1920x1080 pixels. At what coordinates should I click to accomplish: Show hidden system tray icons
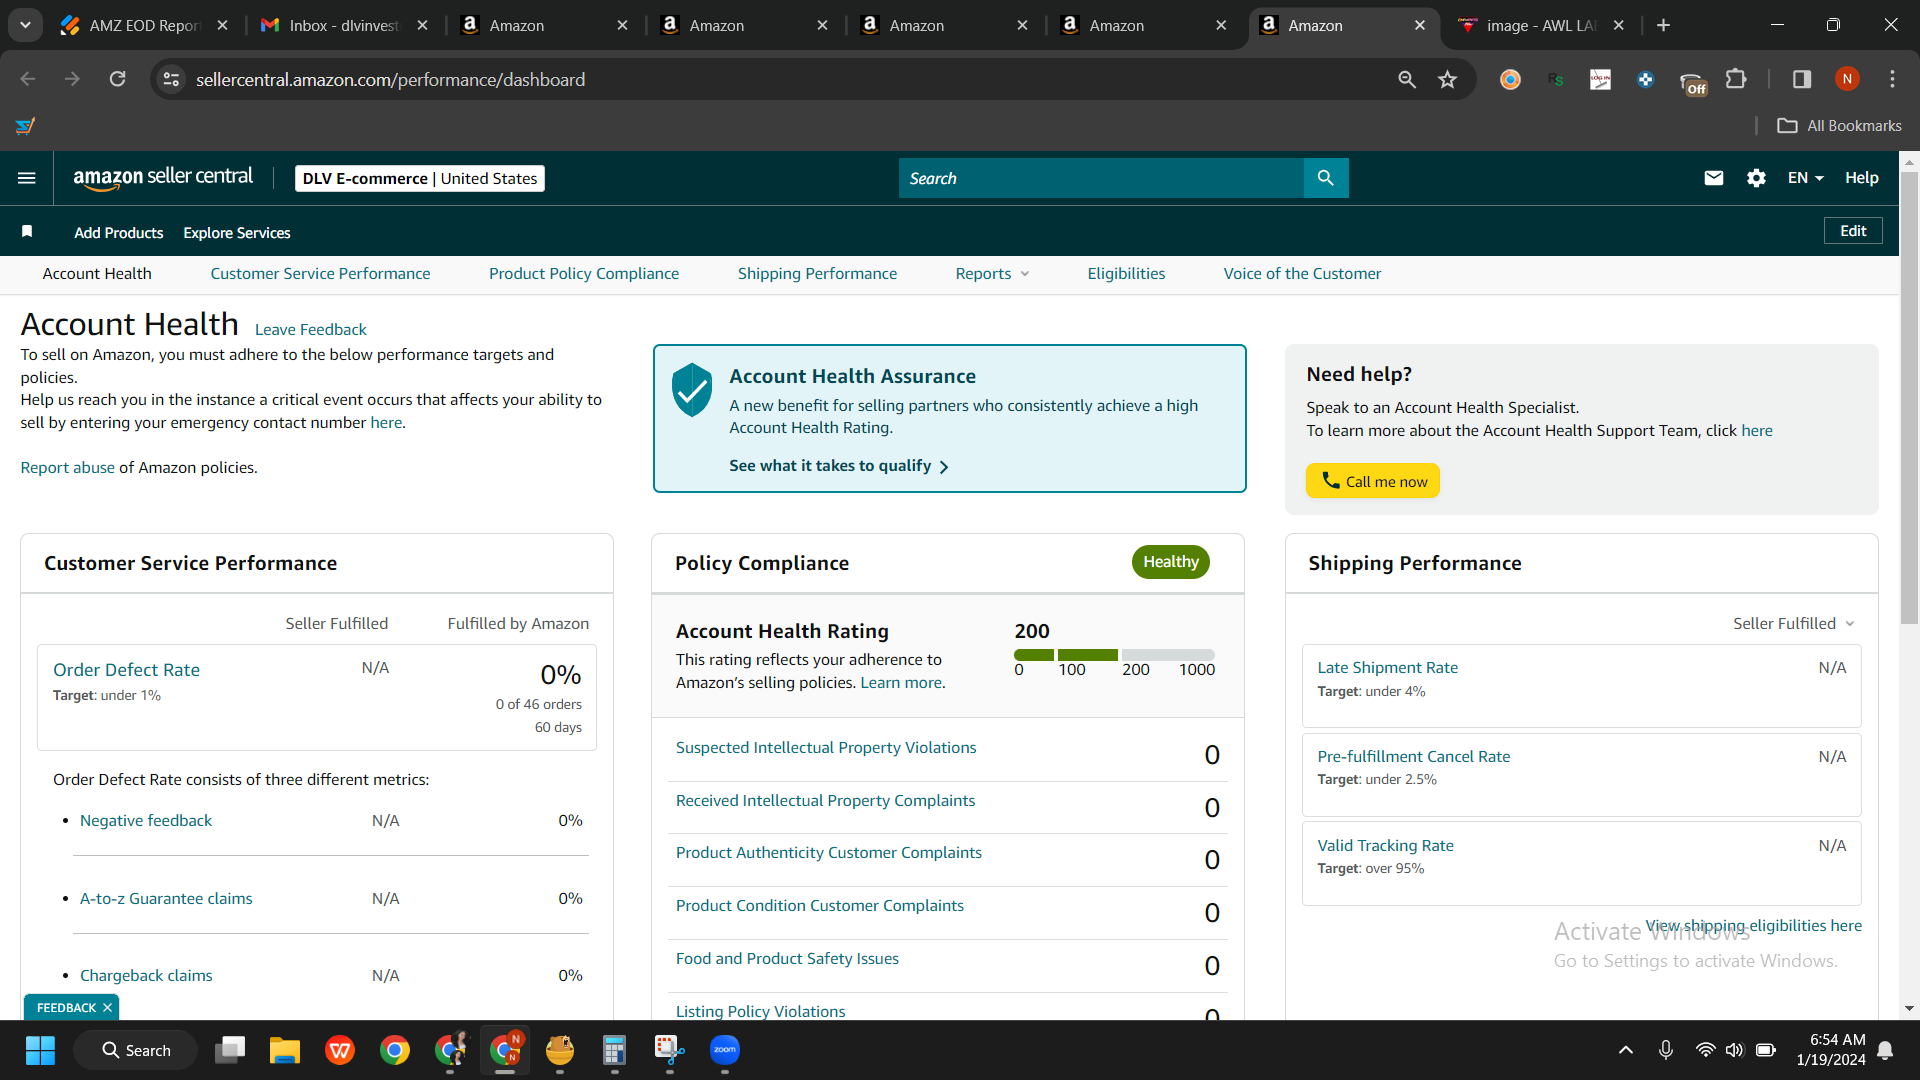(1626, 1050)
